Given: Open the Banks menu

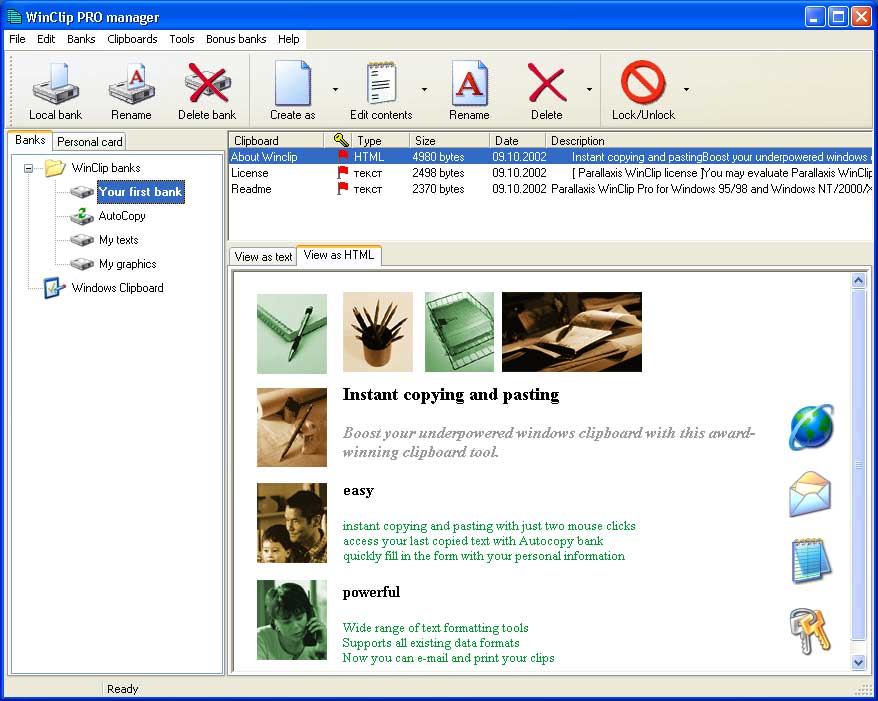Looking at the screenshot, I should pyautogui.click(x=81, y=39).
